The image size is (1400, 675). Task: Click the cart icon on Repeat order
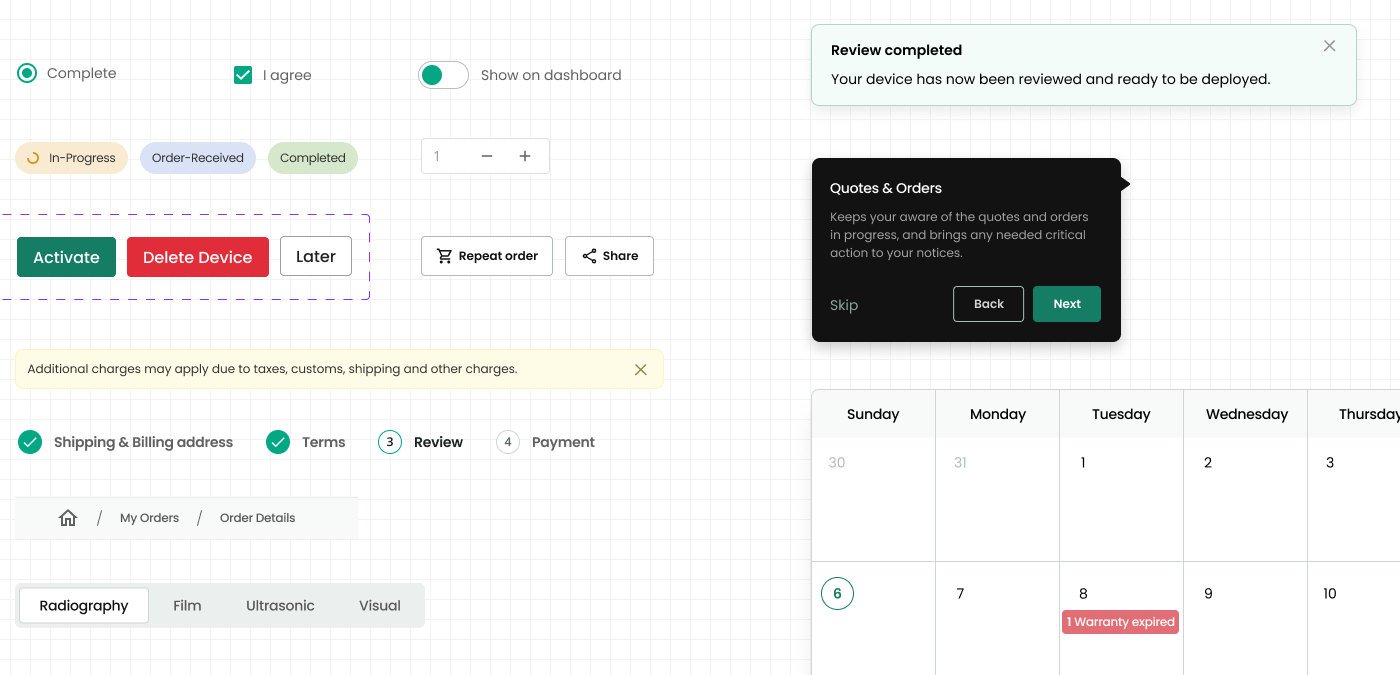point(445,256)
